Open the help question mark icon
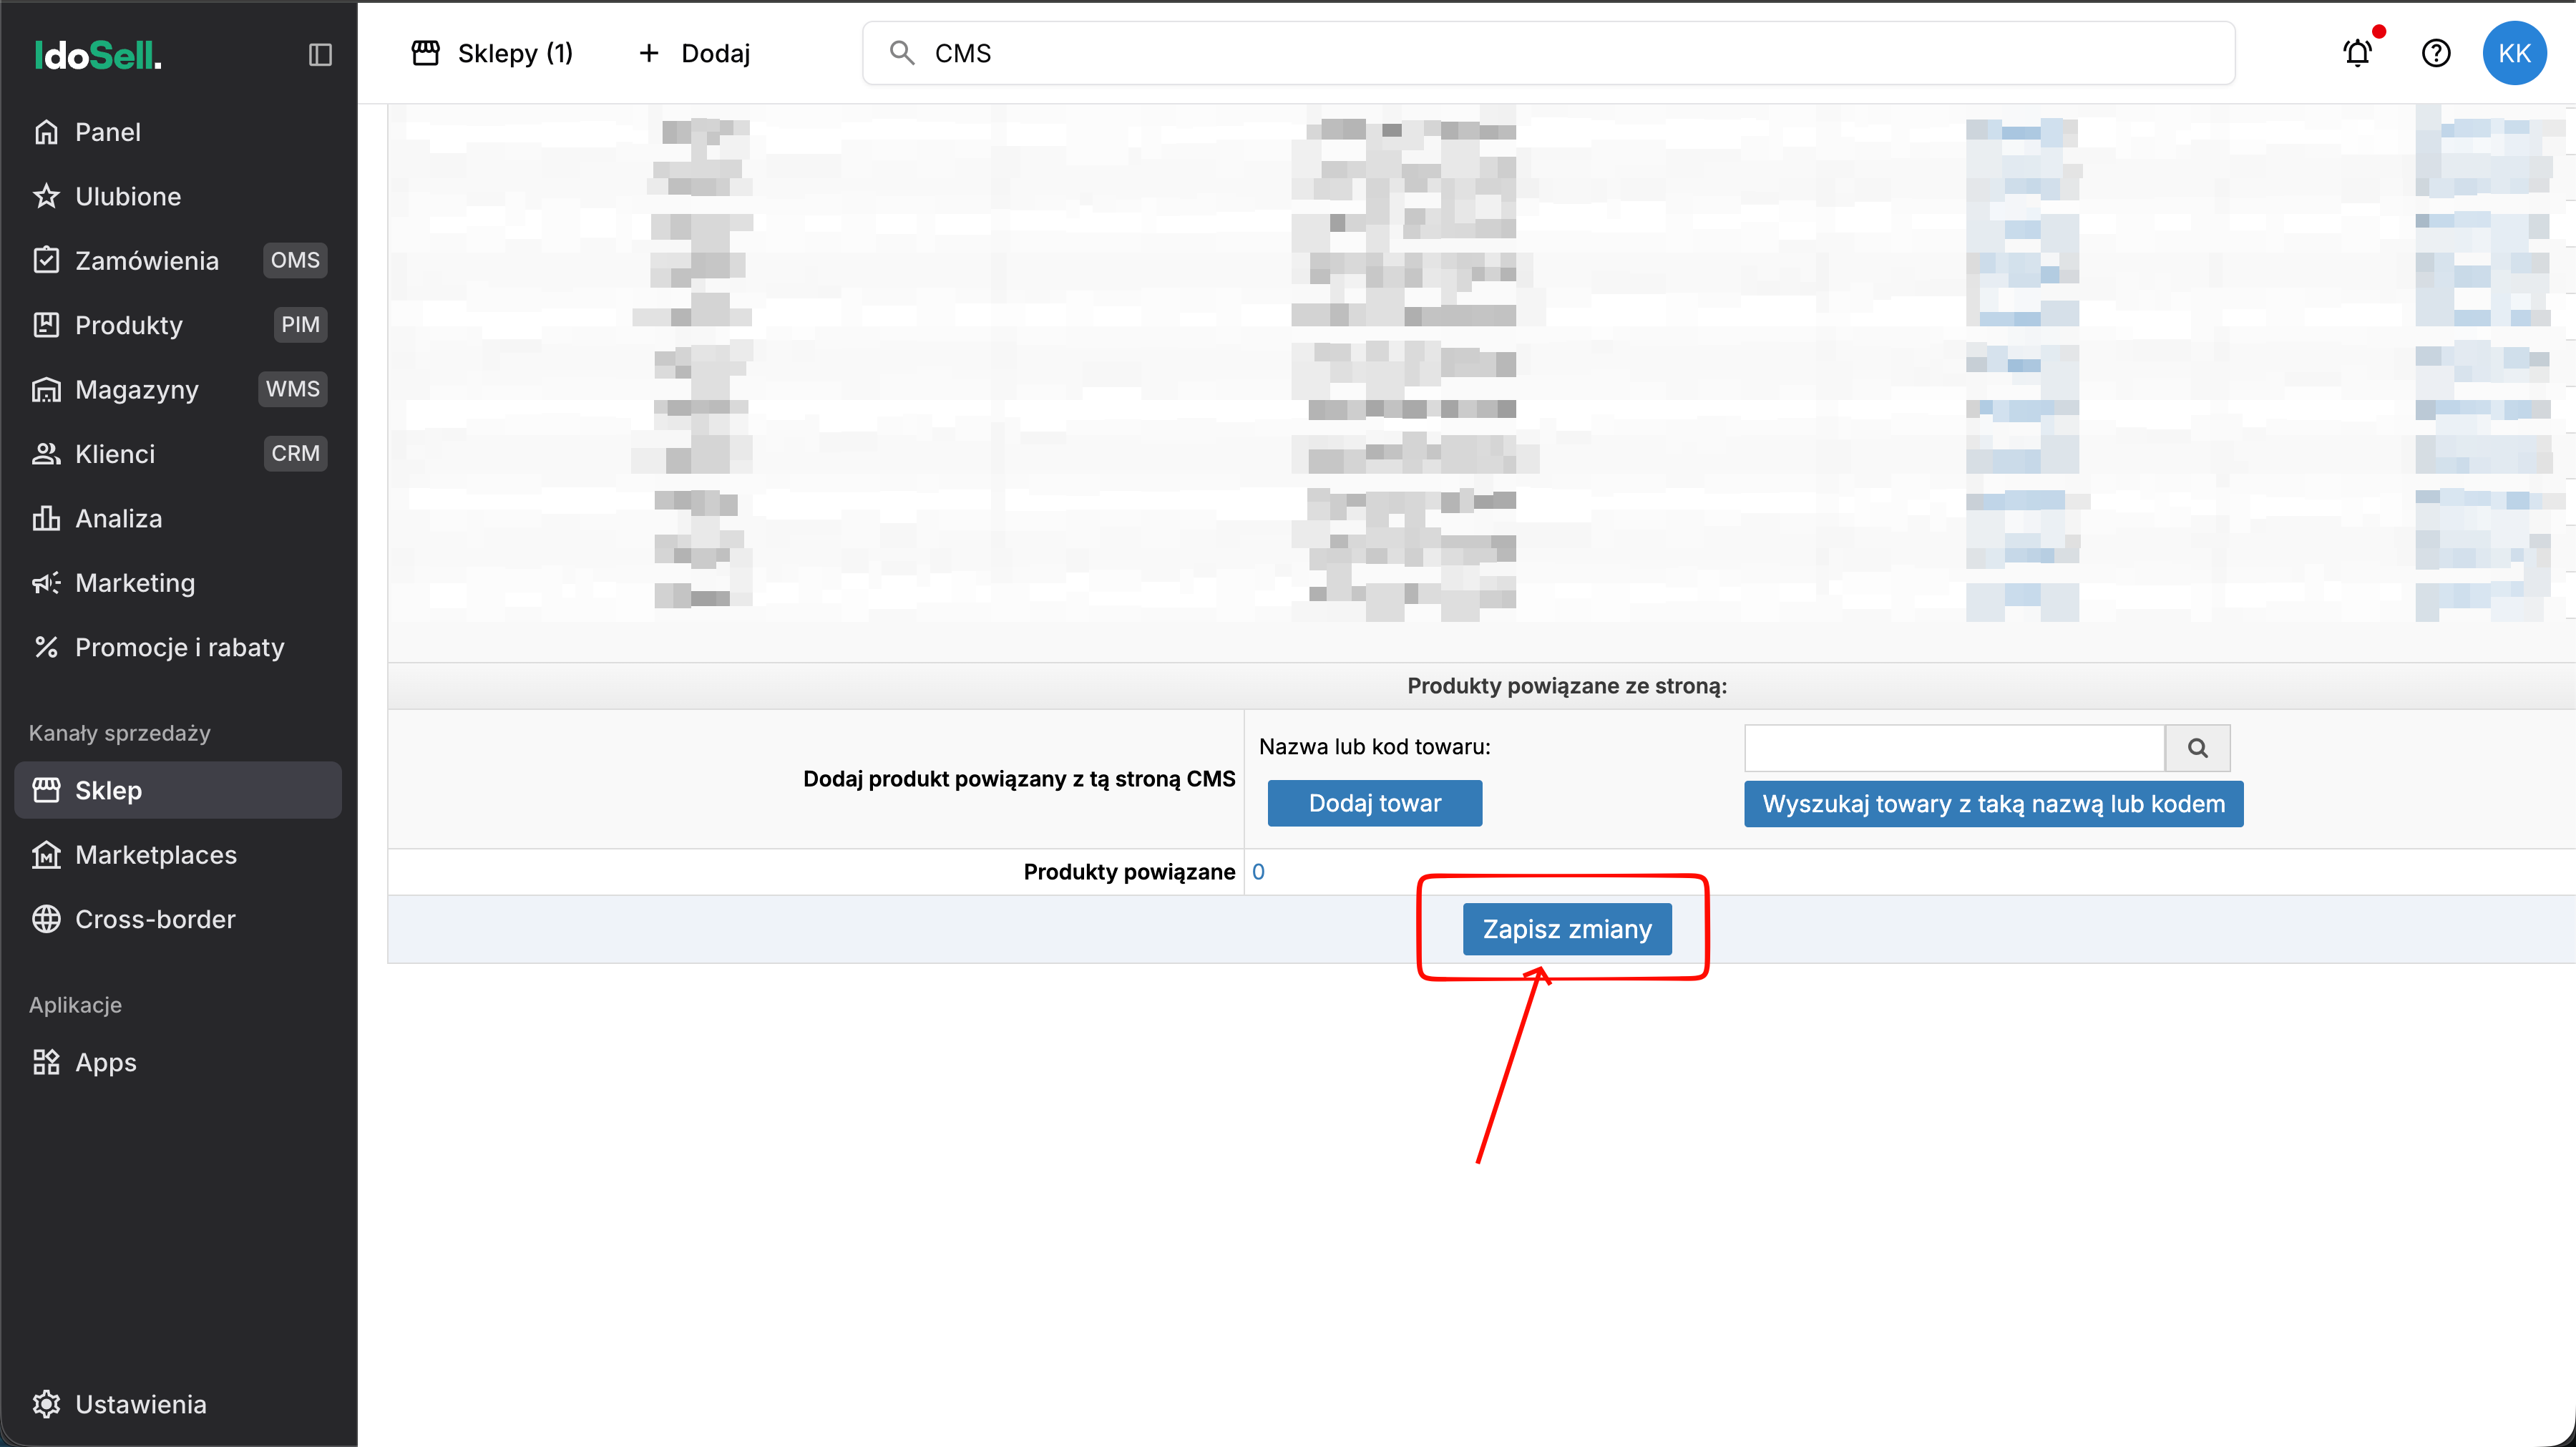Viewport: 2576px width, 1447px height. (2436, 53)
